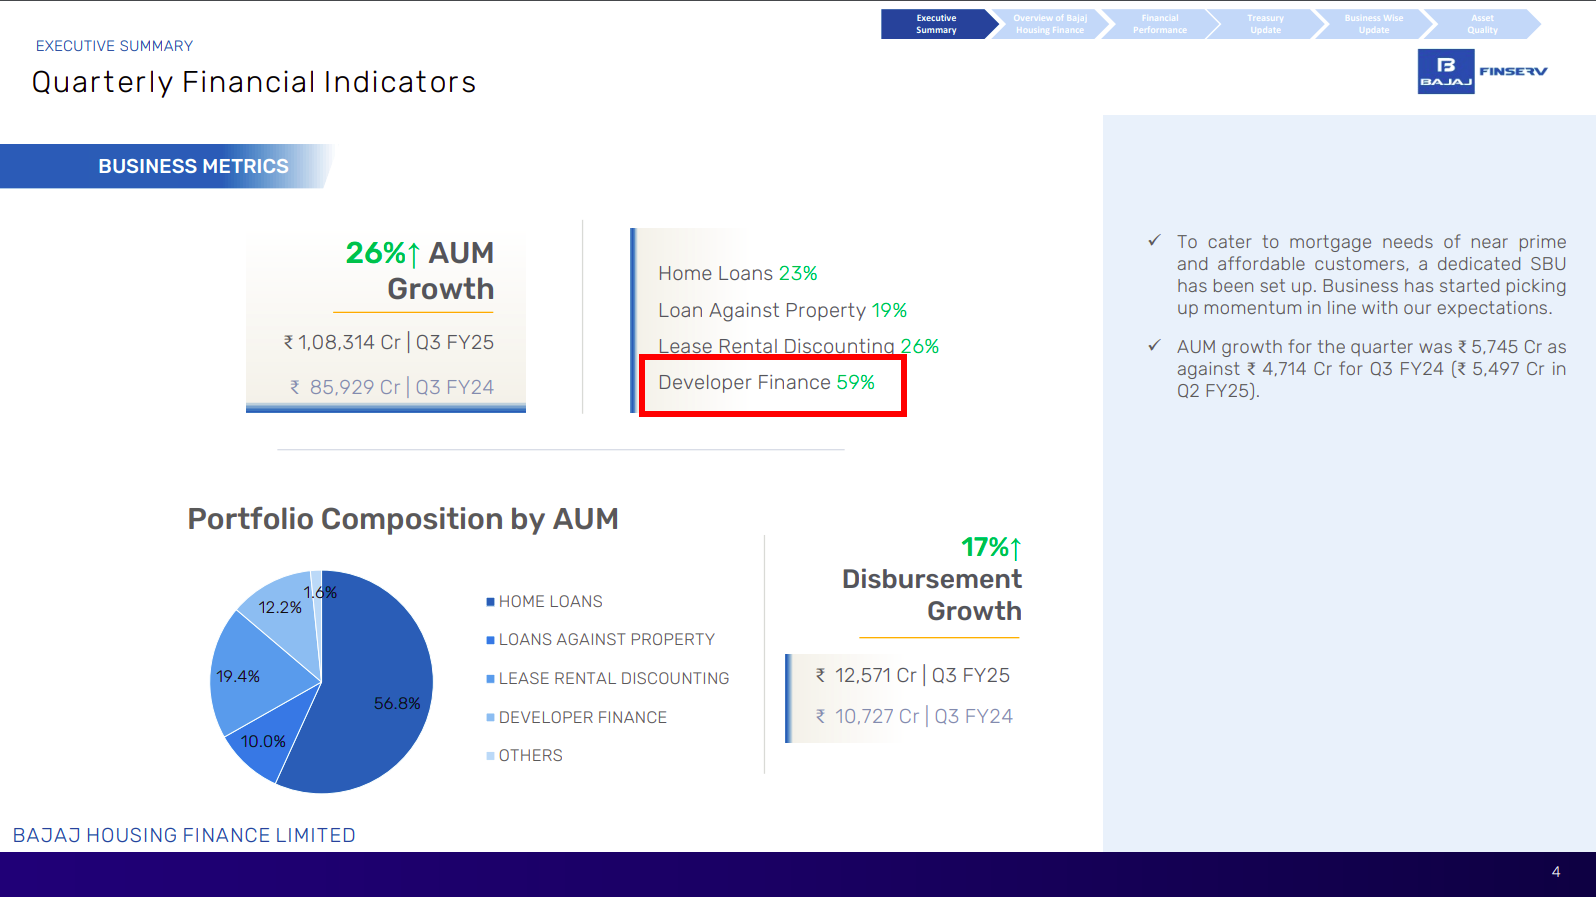The height and width of the screenshot is (897, 1596).
Task: Click the 'DEVELOPER FINANCE' legend label
Action: [x=583, y=718]
